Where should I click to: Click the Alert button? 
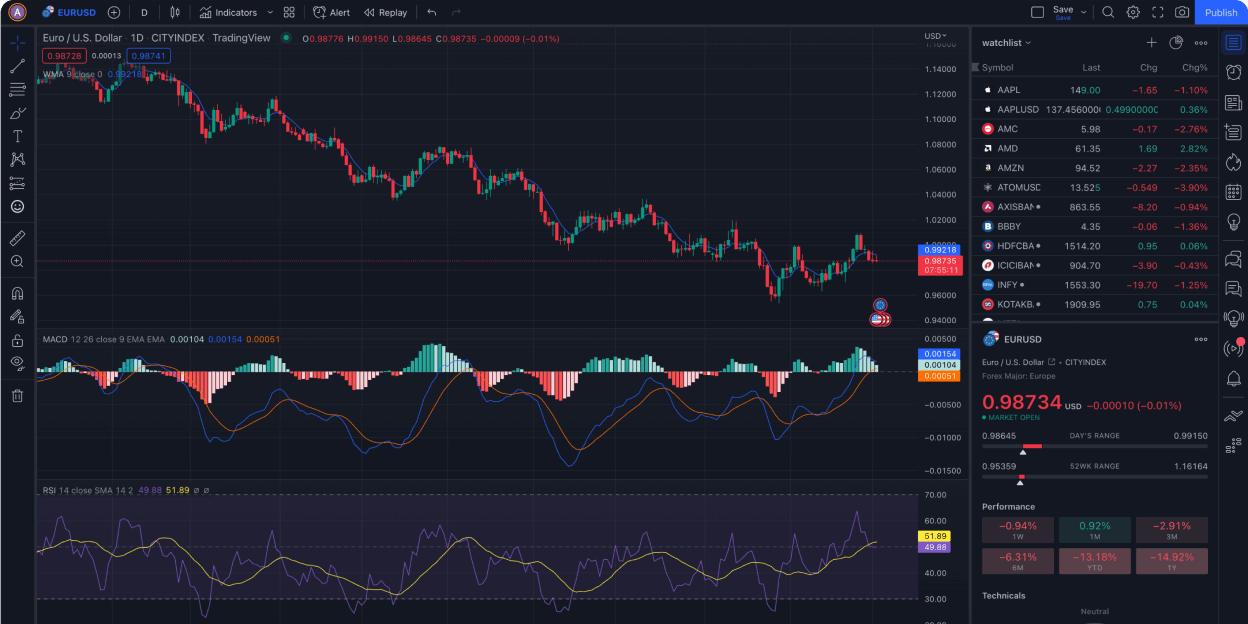click(x=332, y=12)
